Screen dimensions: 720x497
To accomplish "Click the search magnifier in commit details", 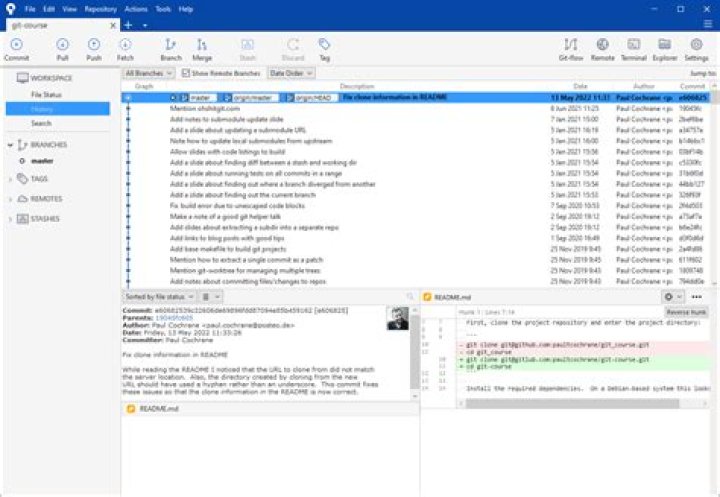I will pos(410,297).
